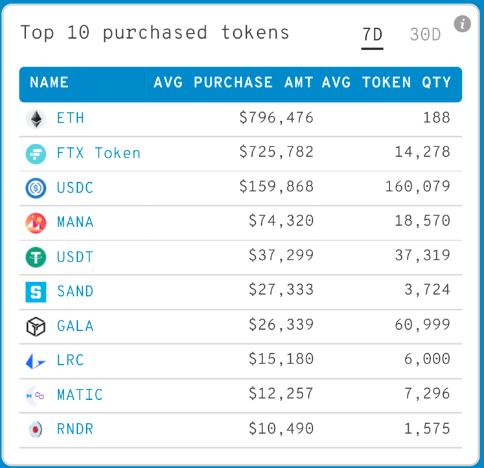Open the MATIC token link
Image resolution: width=484 pixels, height=468 pixels.
[x=80, y=395]
